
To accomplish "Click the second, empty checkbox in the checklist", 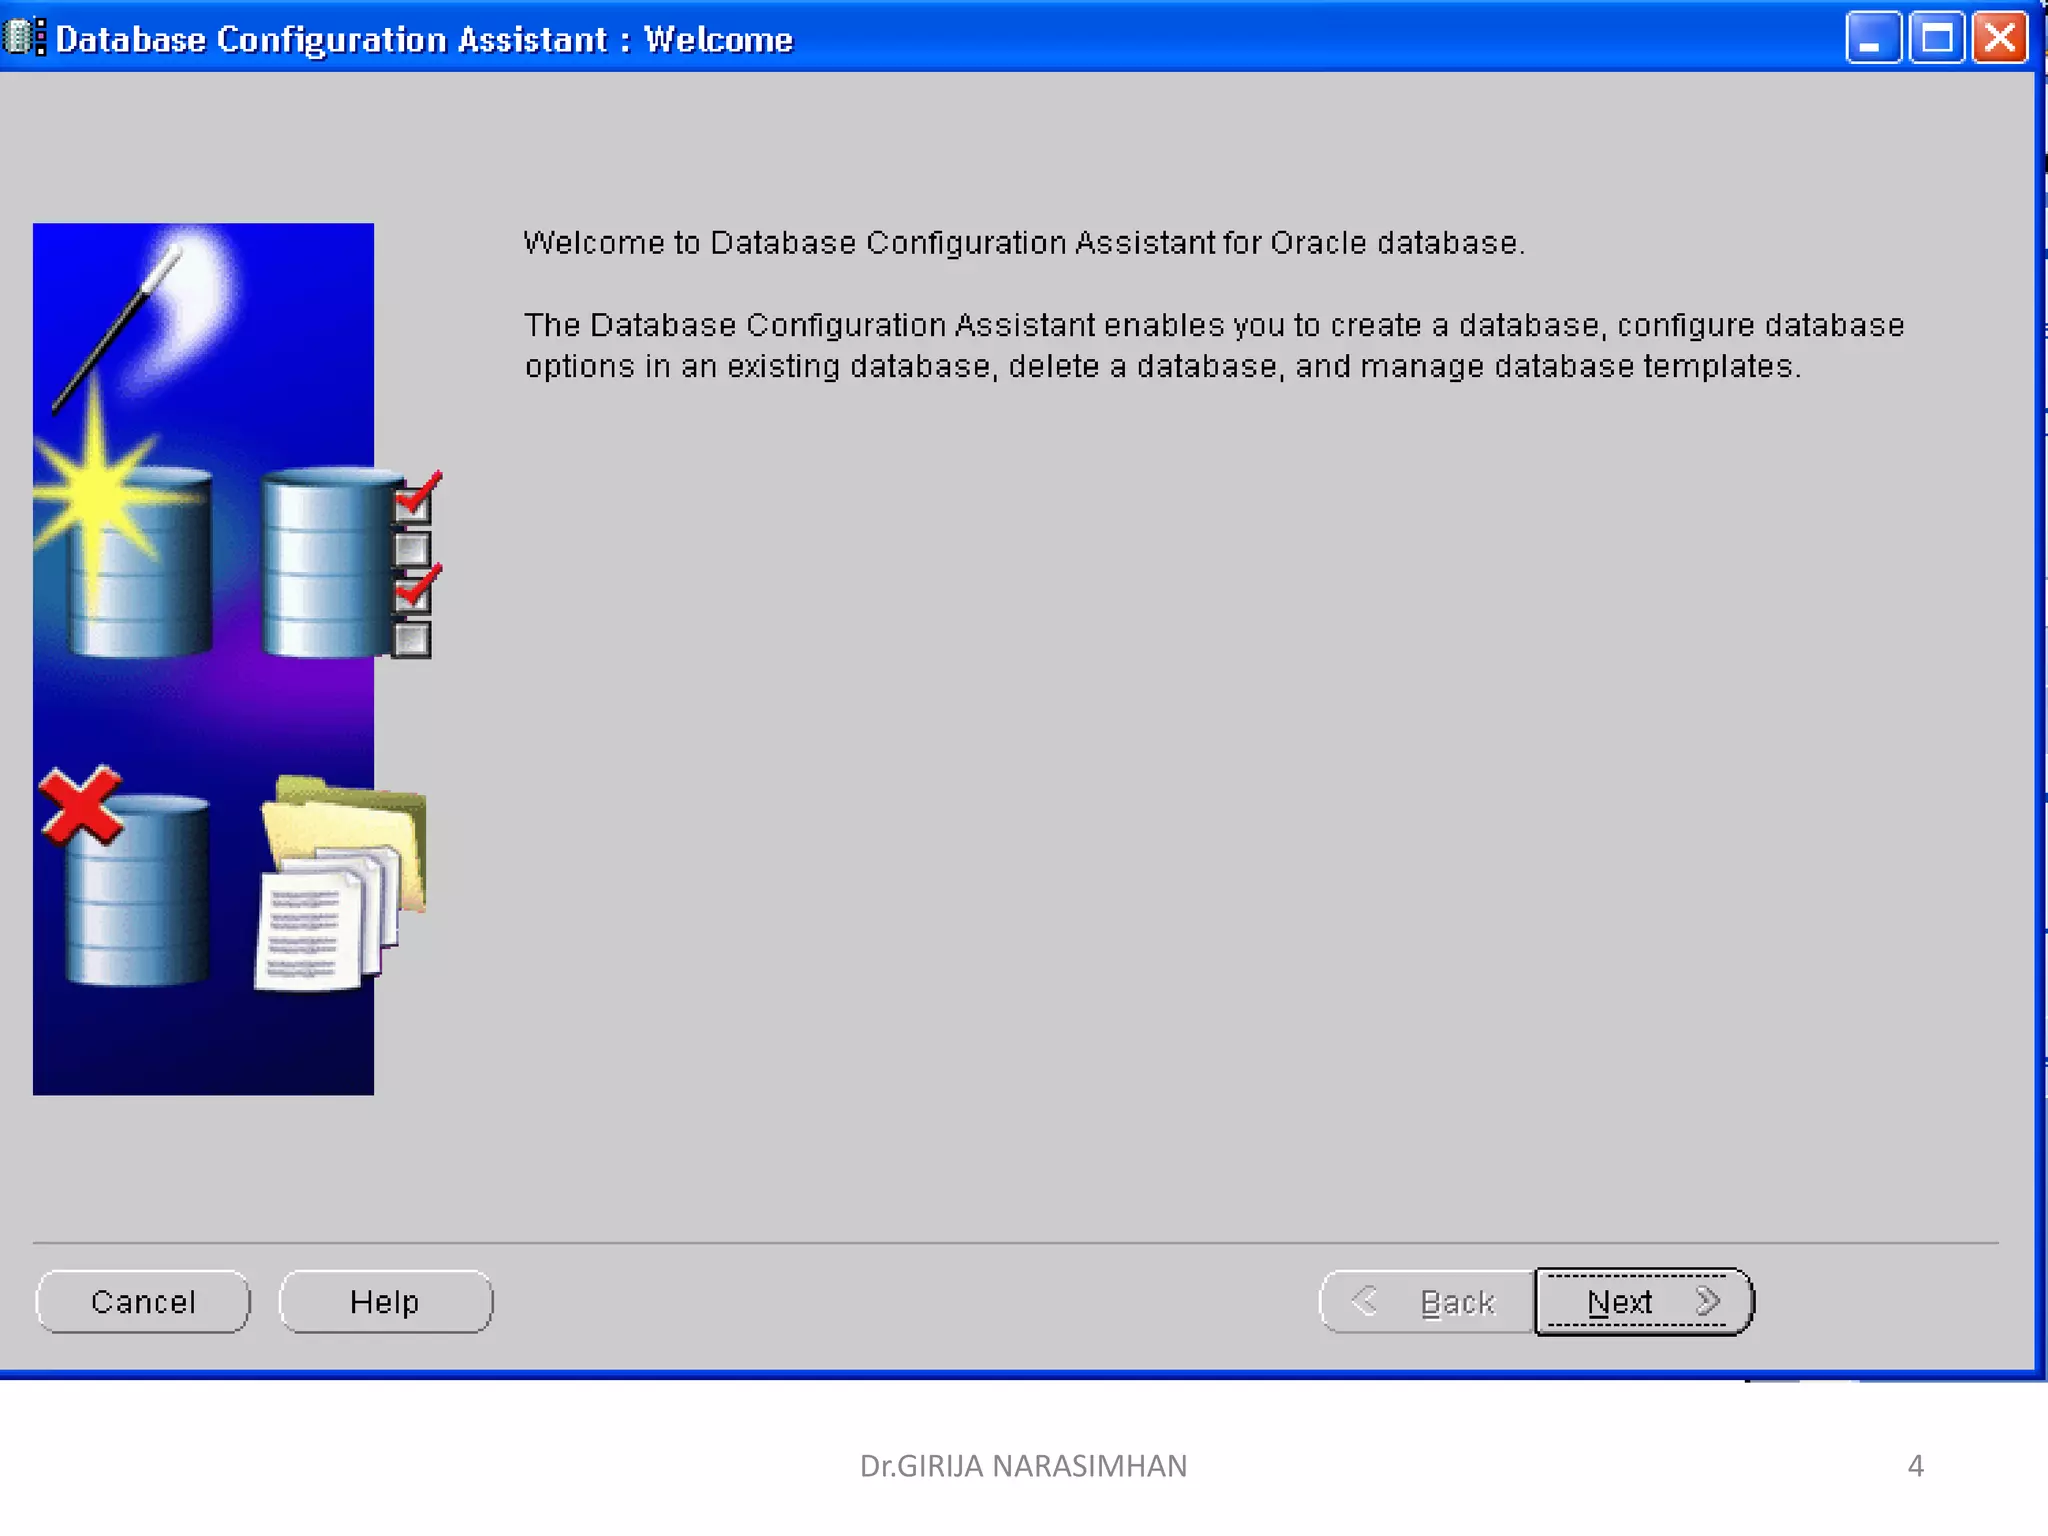I will click(x=412, y=549).
